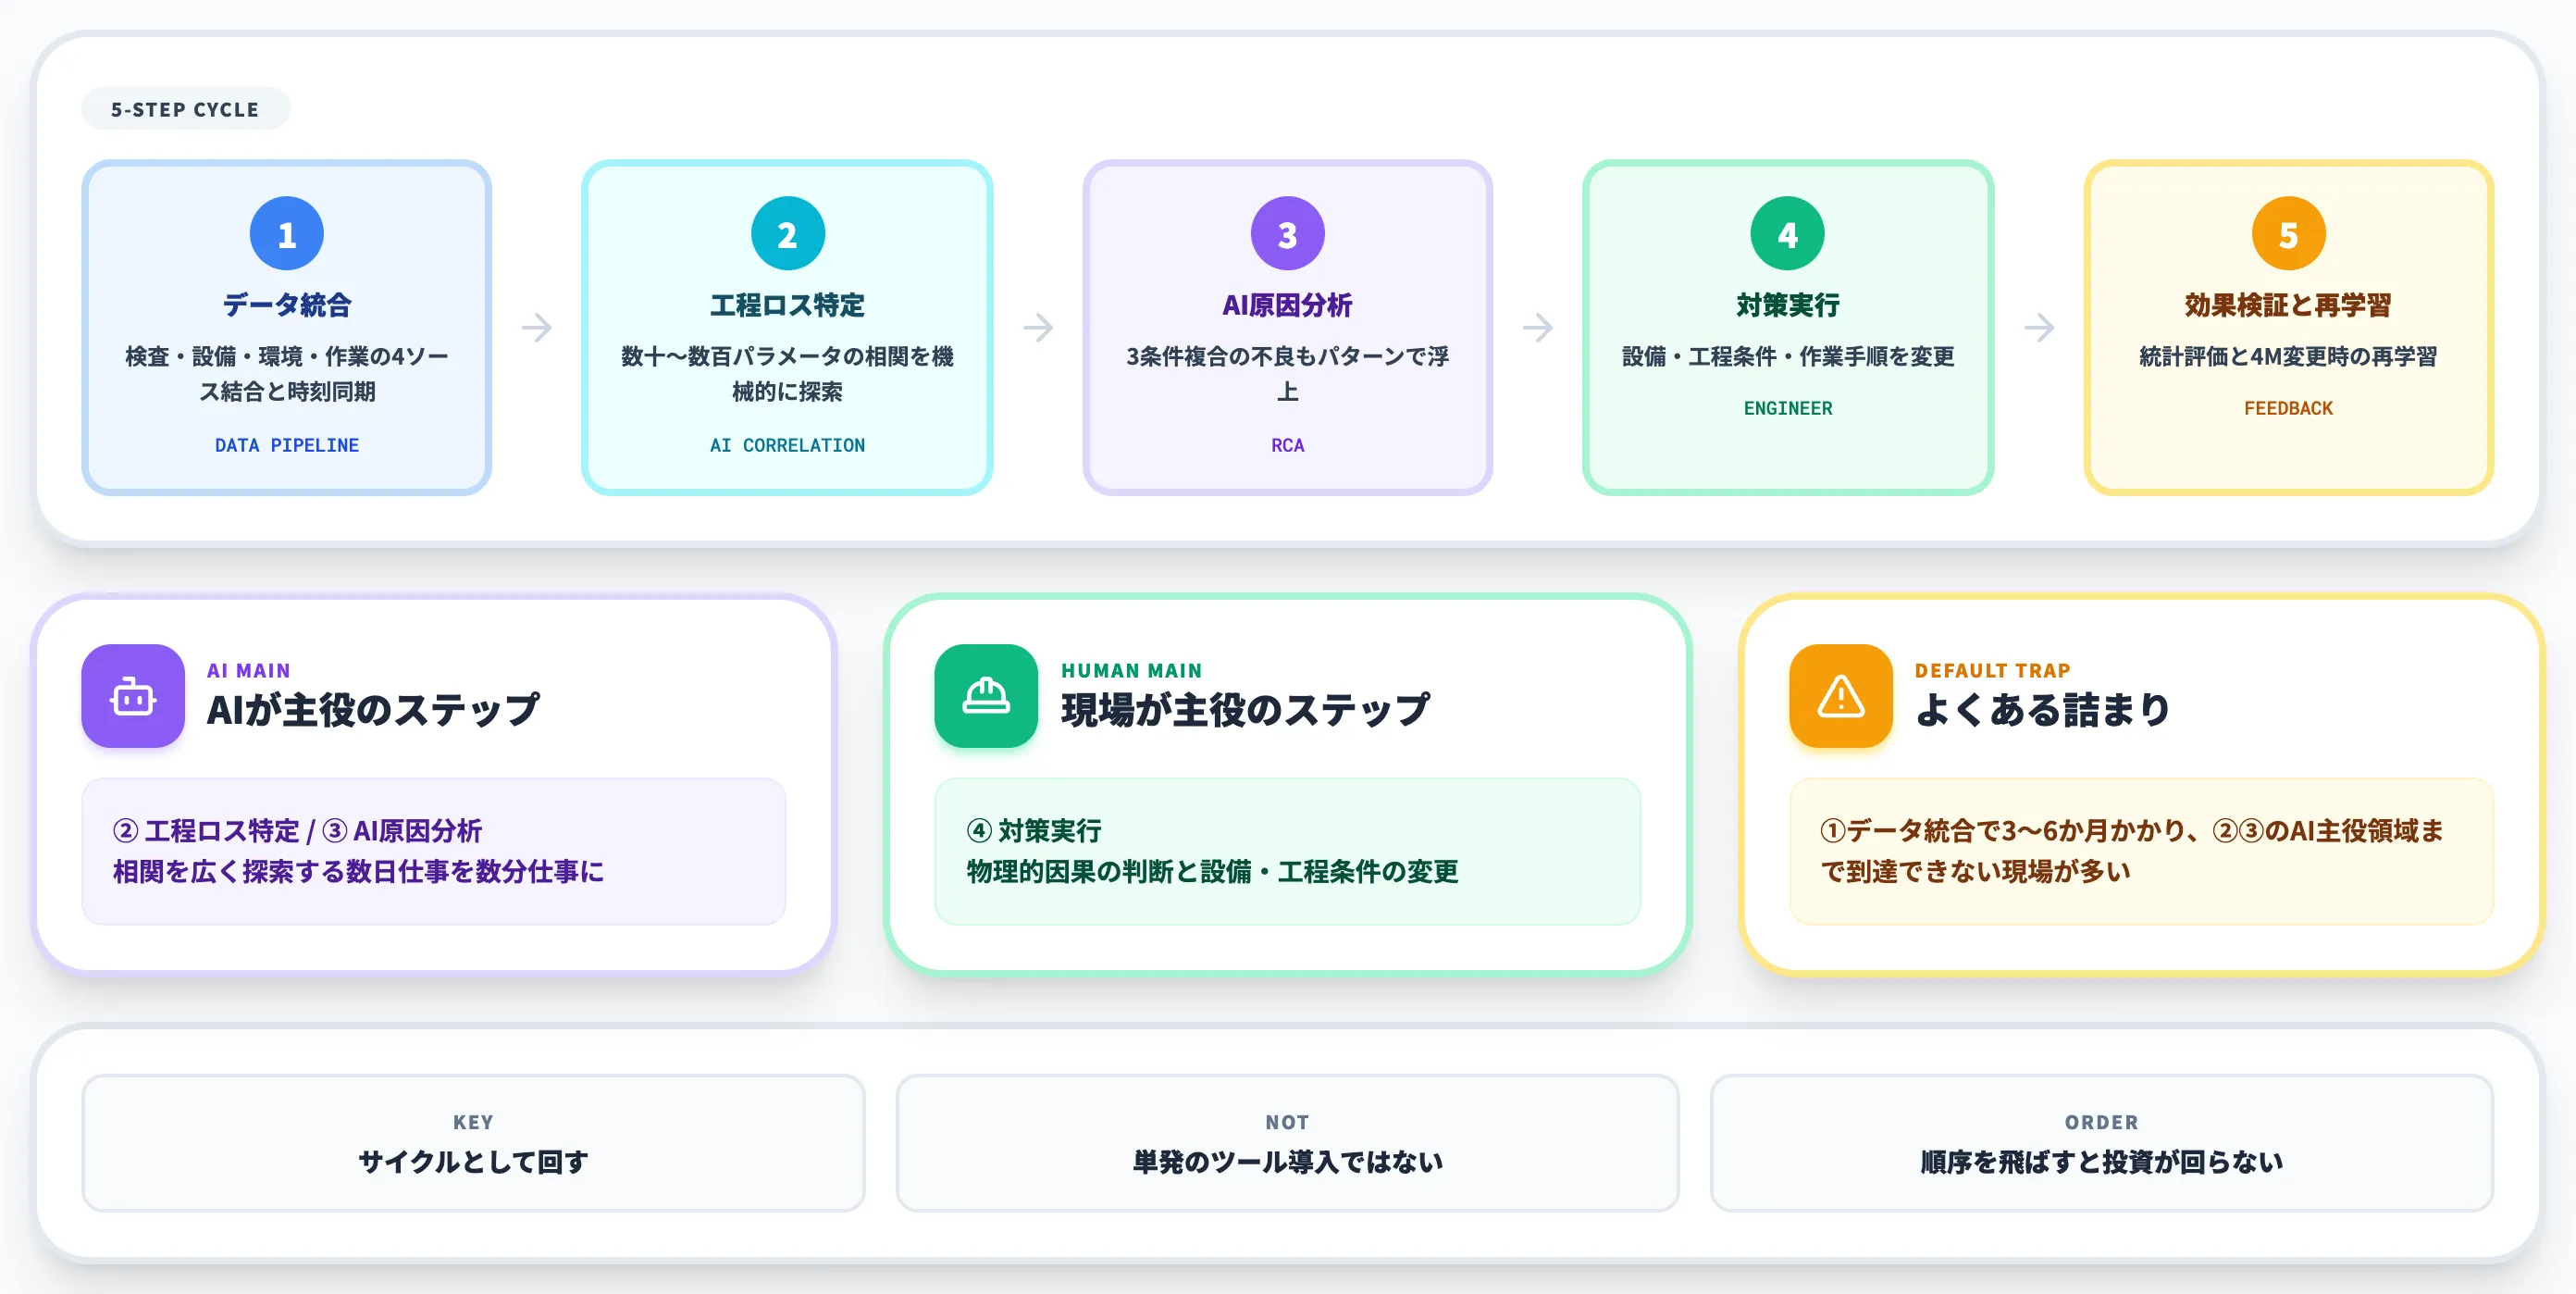
Task: Click the heading よくある詰まり
Action: (2043, 710)
